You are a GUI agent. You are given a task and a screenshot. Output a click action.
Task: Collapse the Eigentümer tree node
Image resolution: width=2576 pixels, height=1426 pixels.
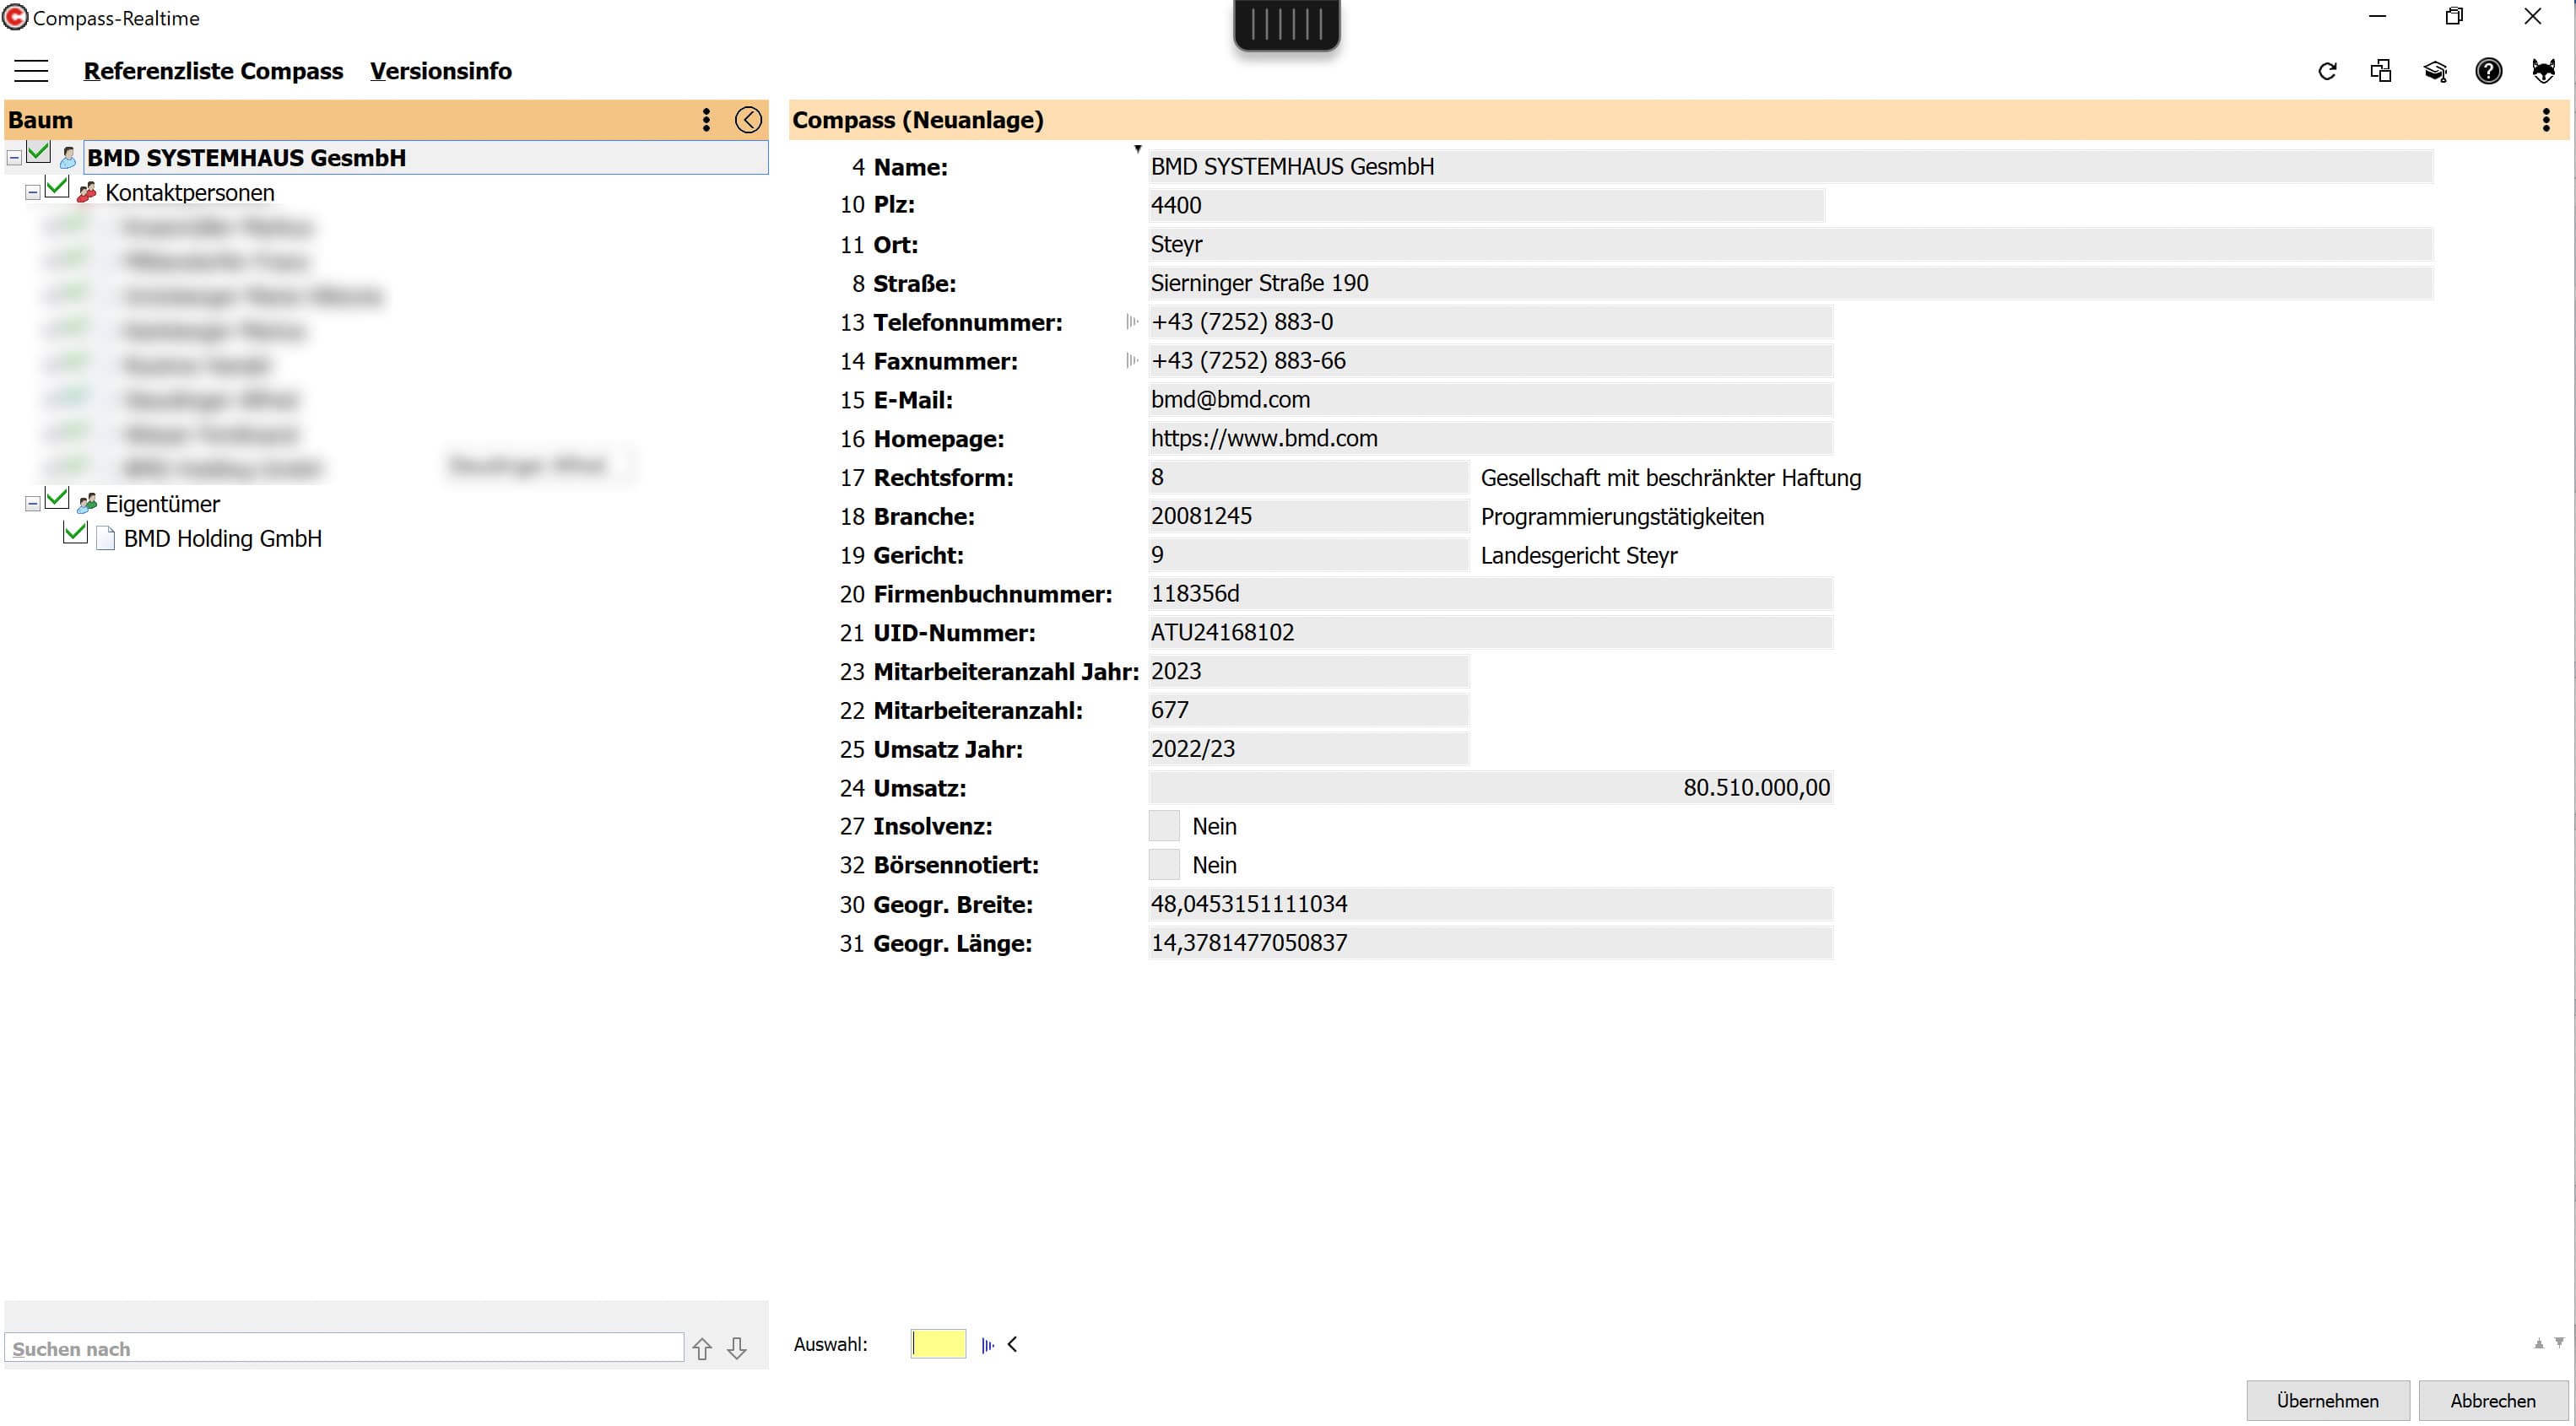tap(33, 504)
